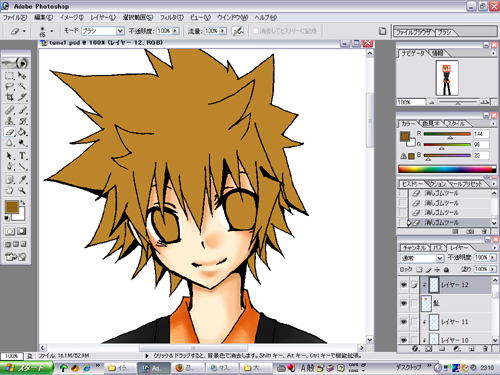500x375 pixels.
Task: Open the 編集 menu
Action: coord(44,18)
